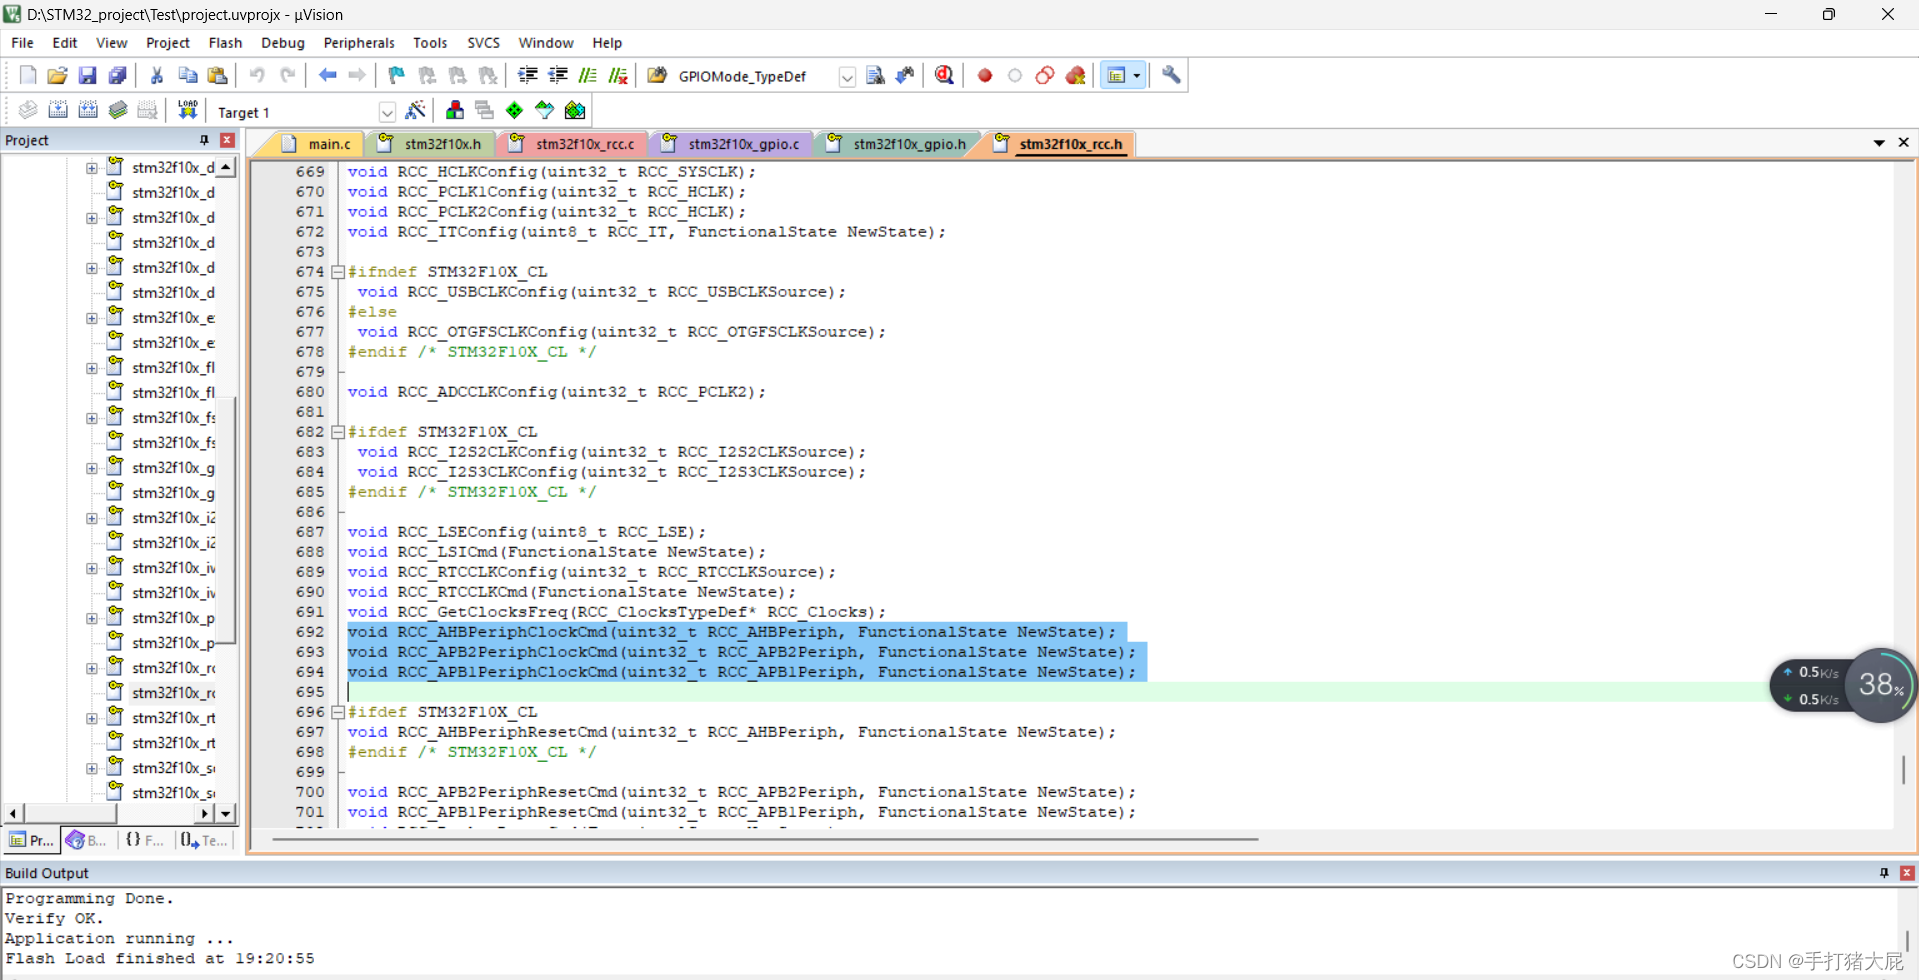Image resolution: width=1919 pixels, height=980 pixels.
Task: Switch to stm32f10x_rcc.c tab
Action: tap(574, 144)
